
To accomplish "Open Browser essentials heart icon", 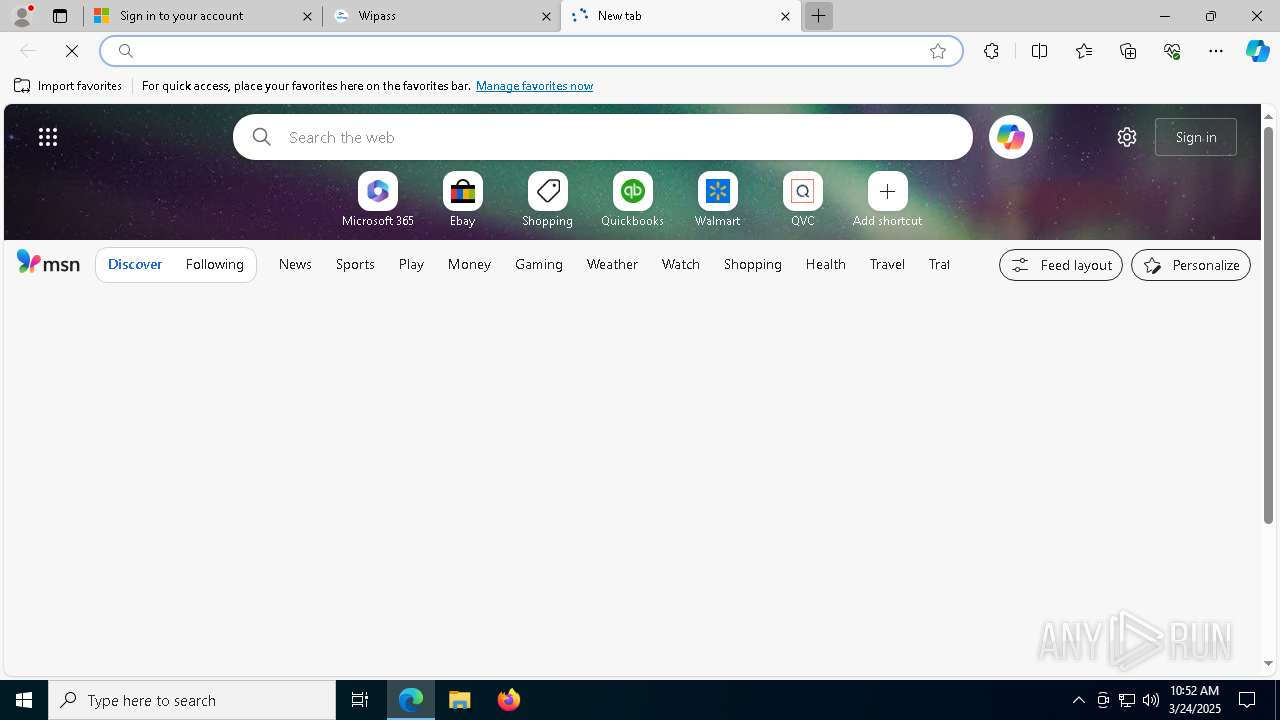I will (x=1172, y=51).
